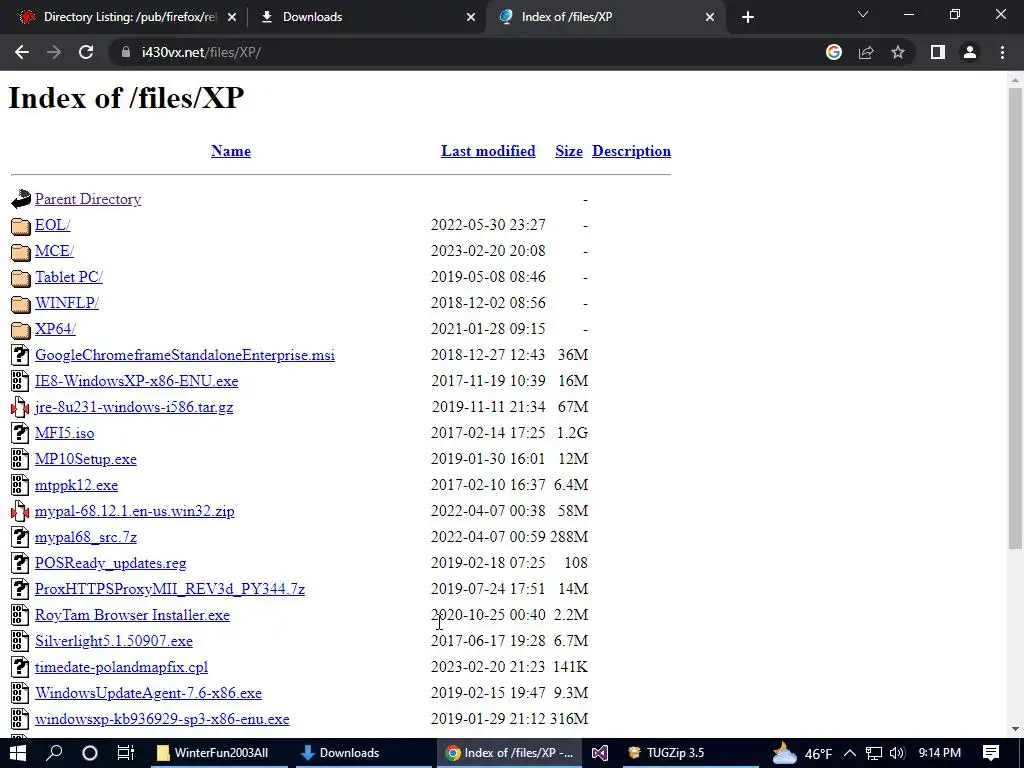Open a new tab with the plus button
The height and width of the screenshot is (768, 1024).
(x=748, y=17)
